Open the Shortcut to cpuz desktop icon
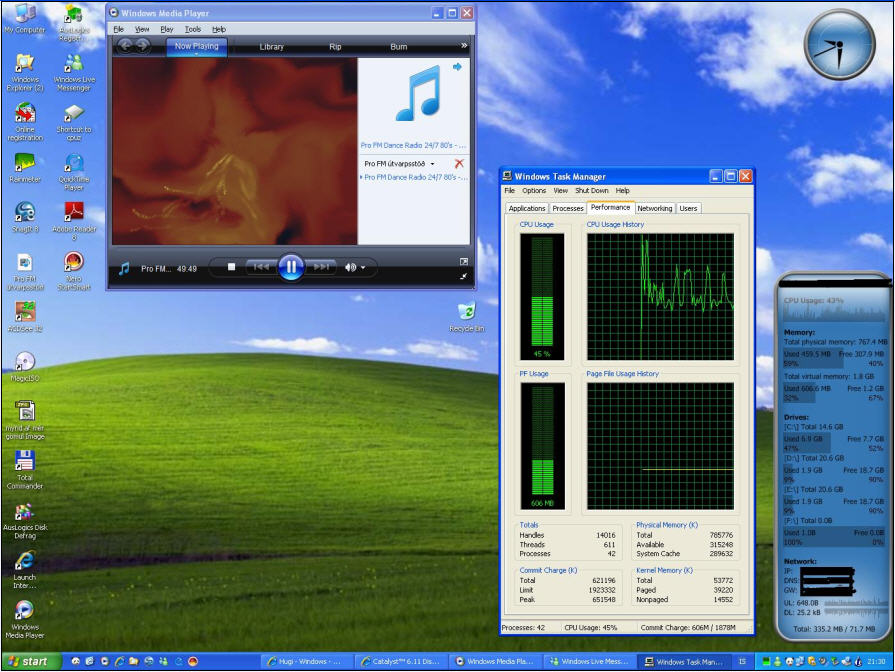This screenshot has height=672, width=895. pos(74,122)
